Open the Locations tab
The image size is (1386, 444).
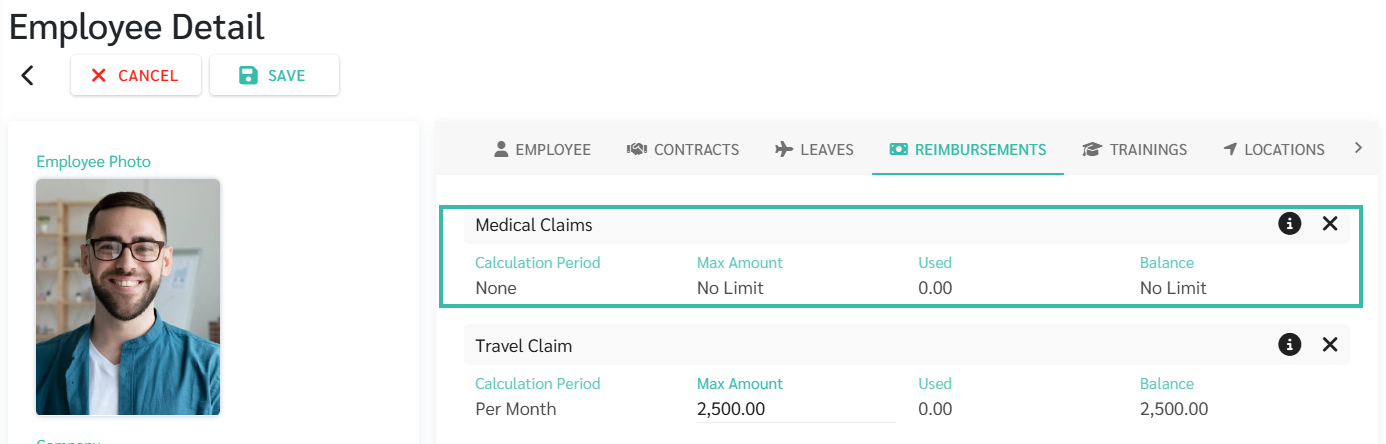click(1274, 149)
